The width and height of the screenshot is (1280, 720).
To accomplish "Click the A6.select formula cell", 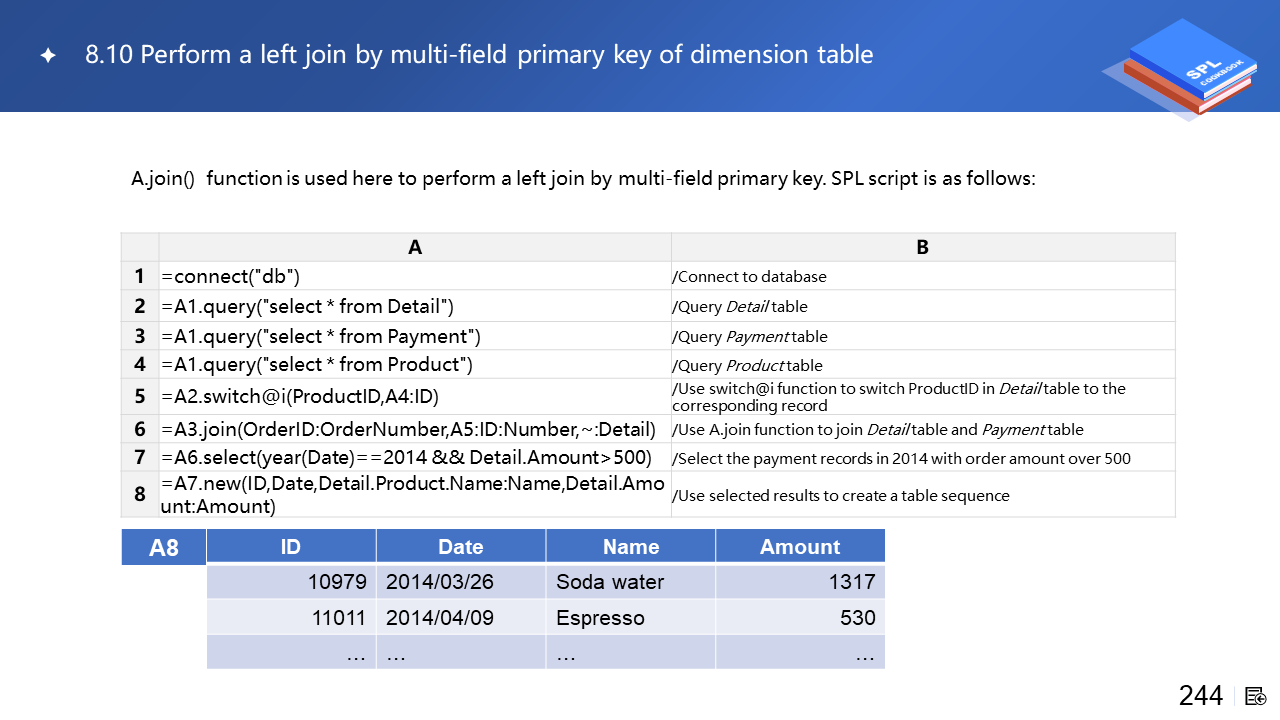I will point(414,458).
